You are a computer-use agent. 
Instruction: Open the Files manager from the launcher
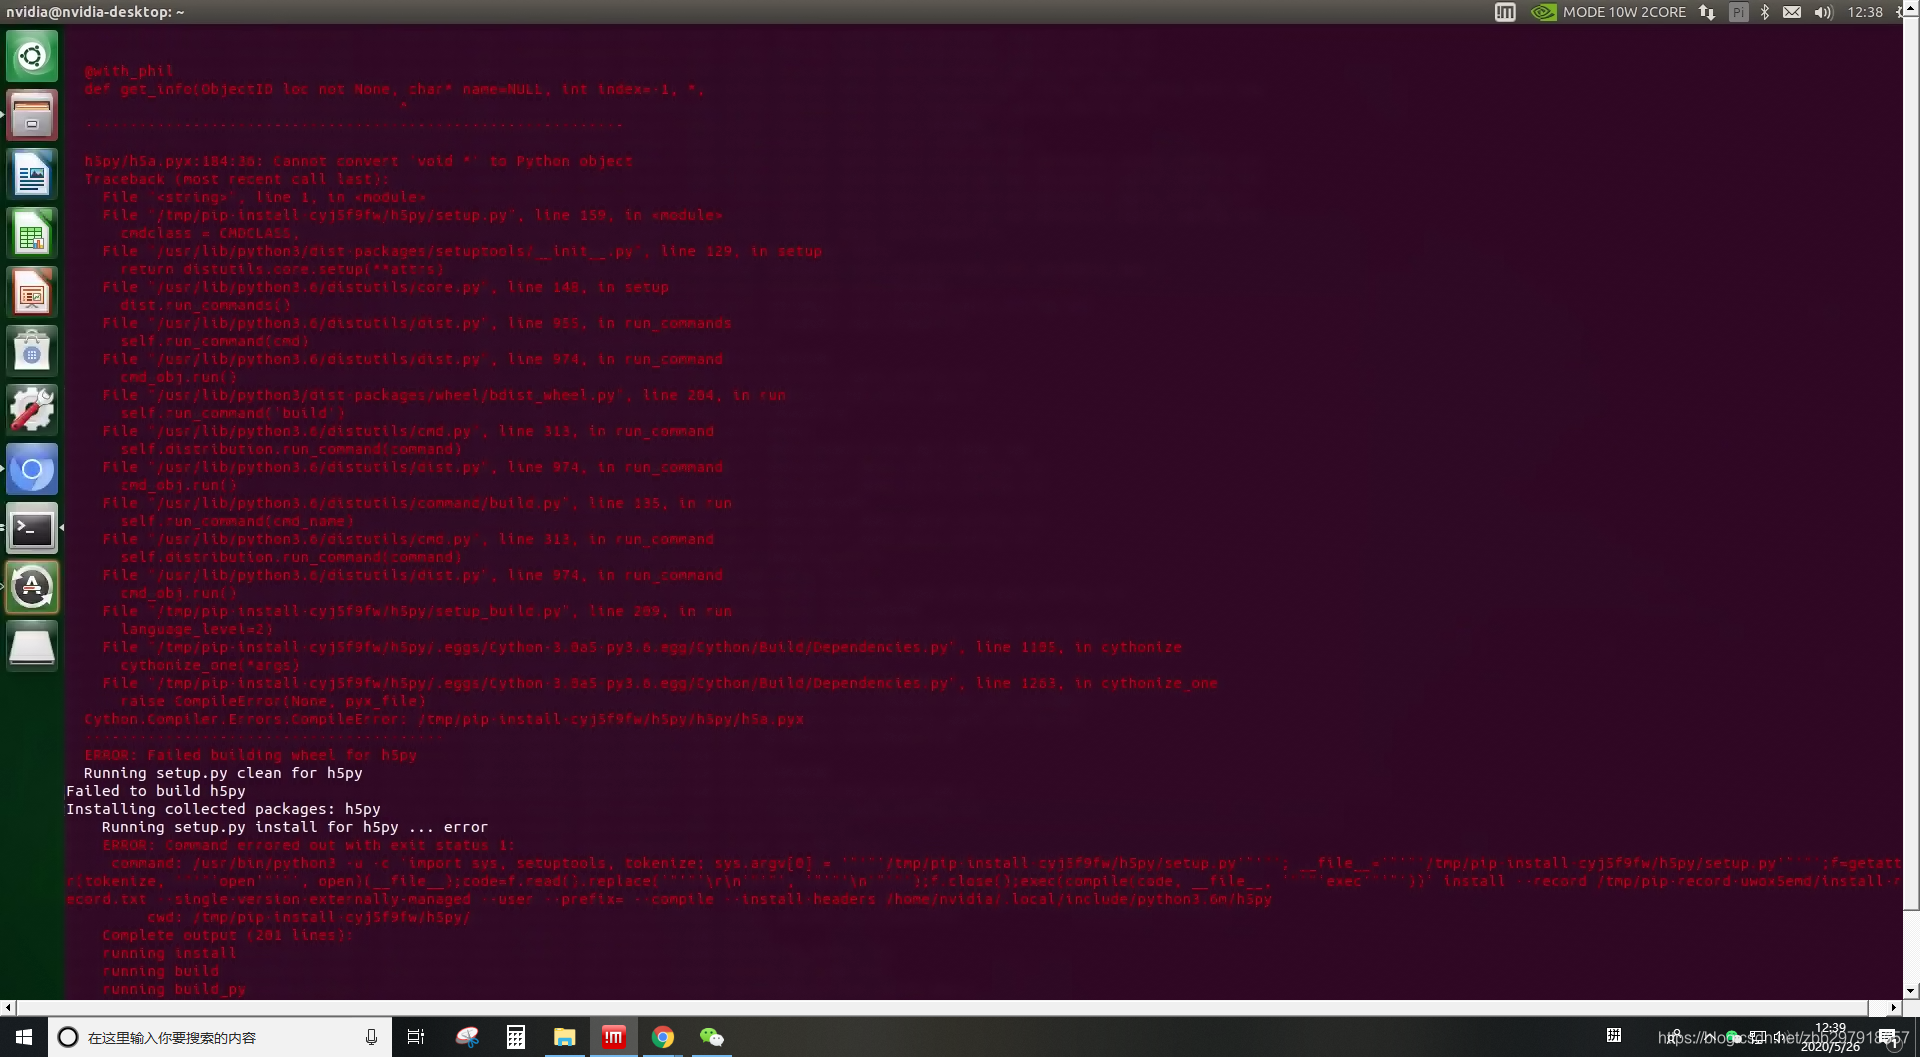[32, 115]
